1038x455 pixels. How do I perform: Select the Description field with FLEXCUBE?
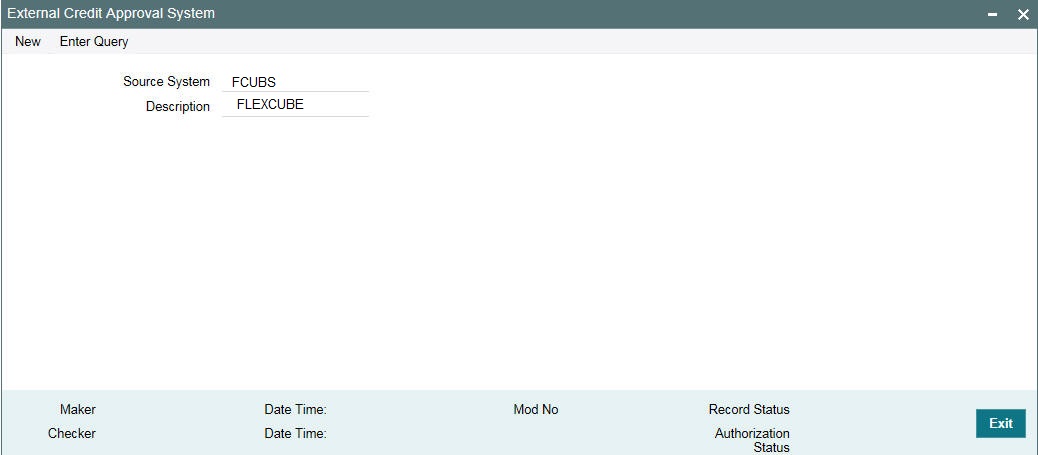295,105
